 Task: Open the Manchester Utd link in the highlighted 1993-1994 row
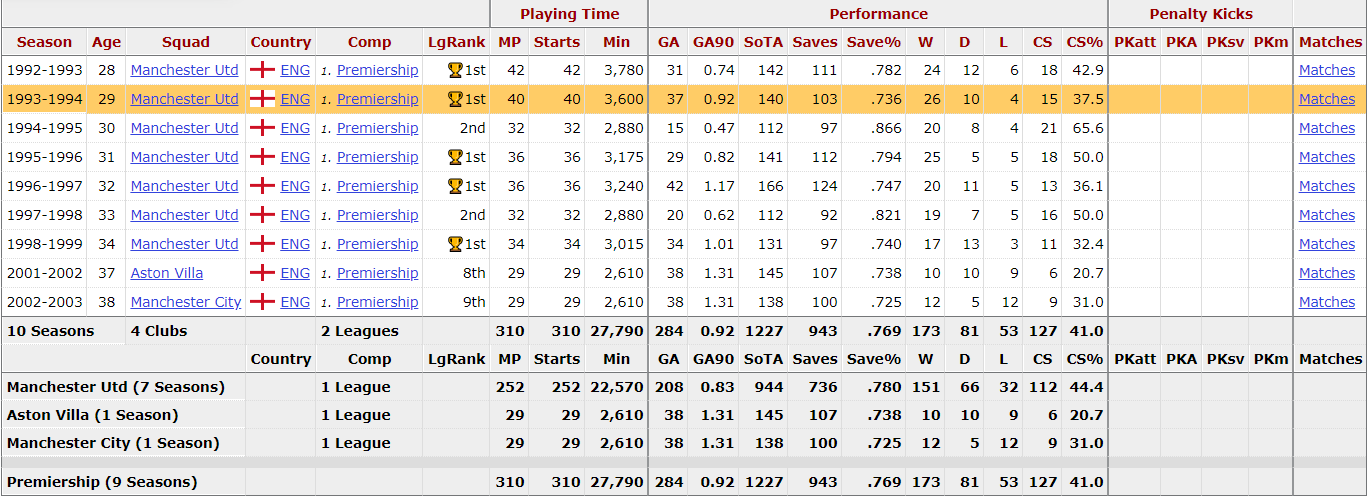(185, 99)
